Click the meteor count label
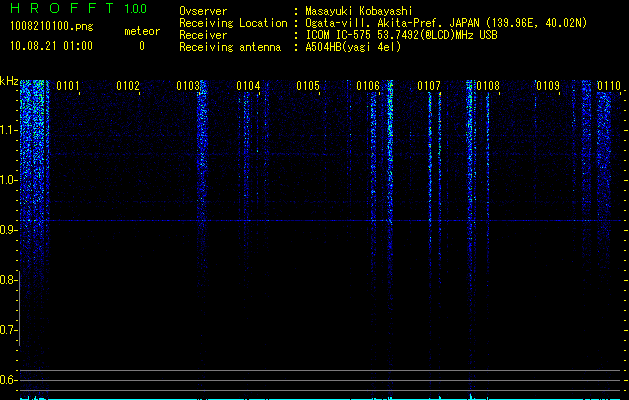Viewport: 629px width, 400px height. coord(142,31)
